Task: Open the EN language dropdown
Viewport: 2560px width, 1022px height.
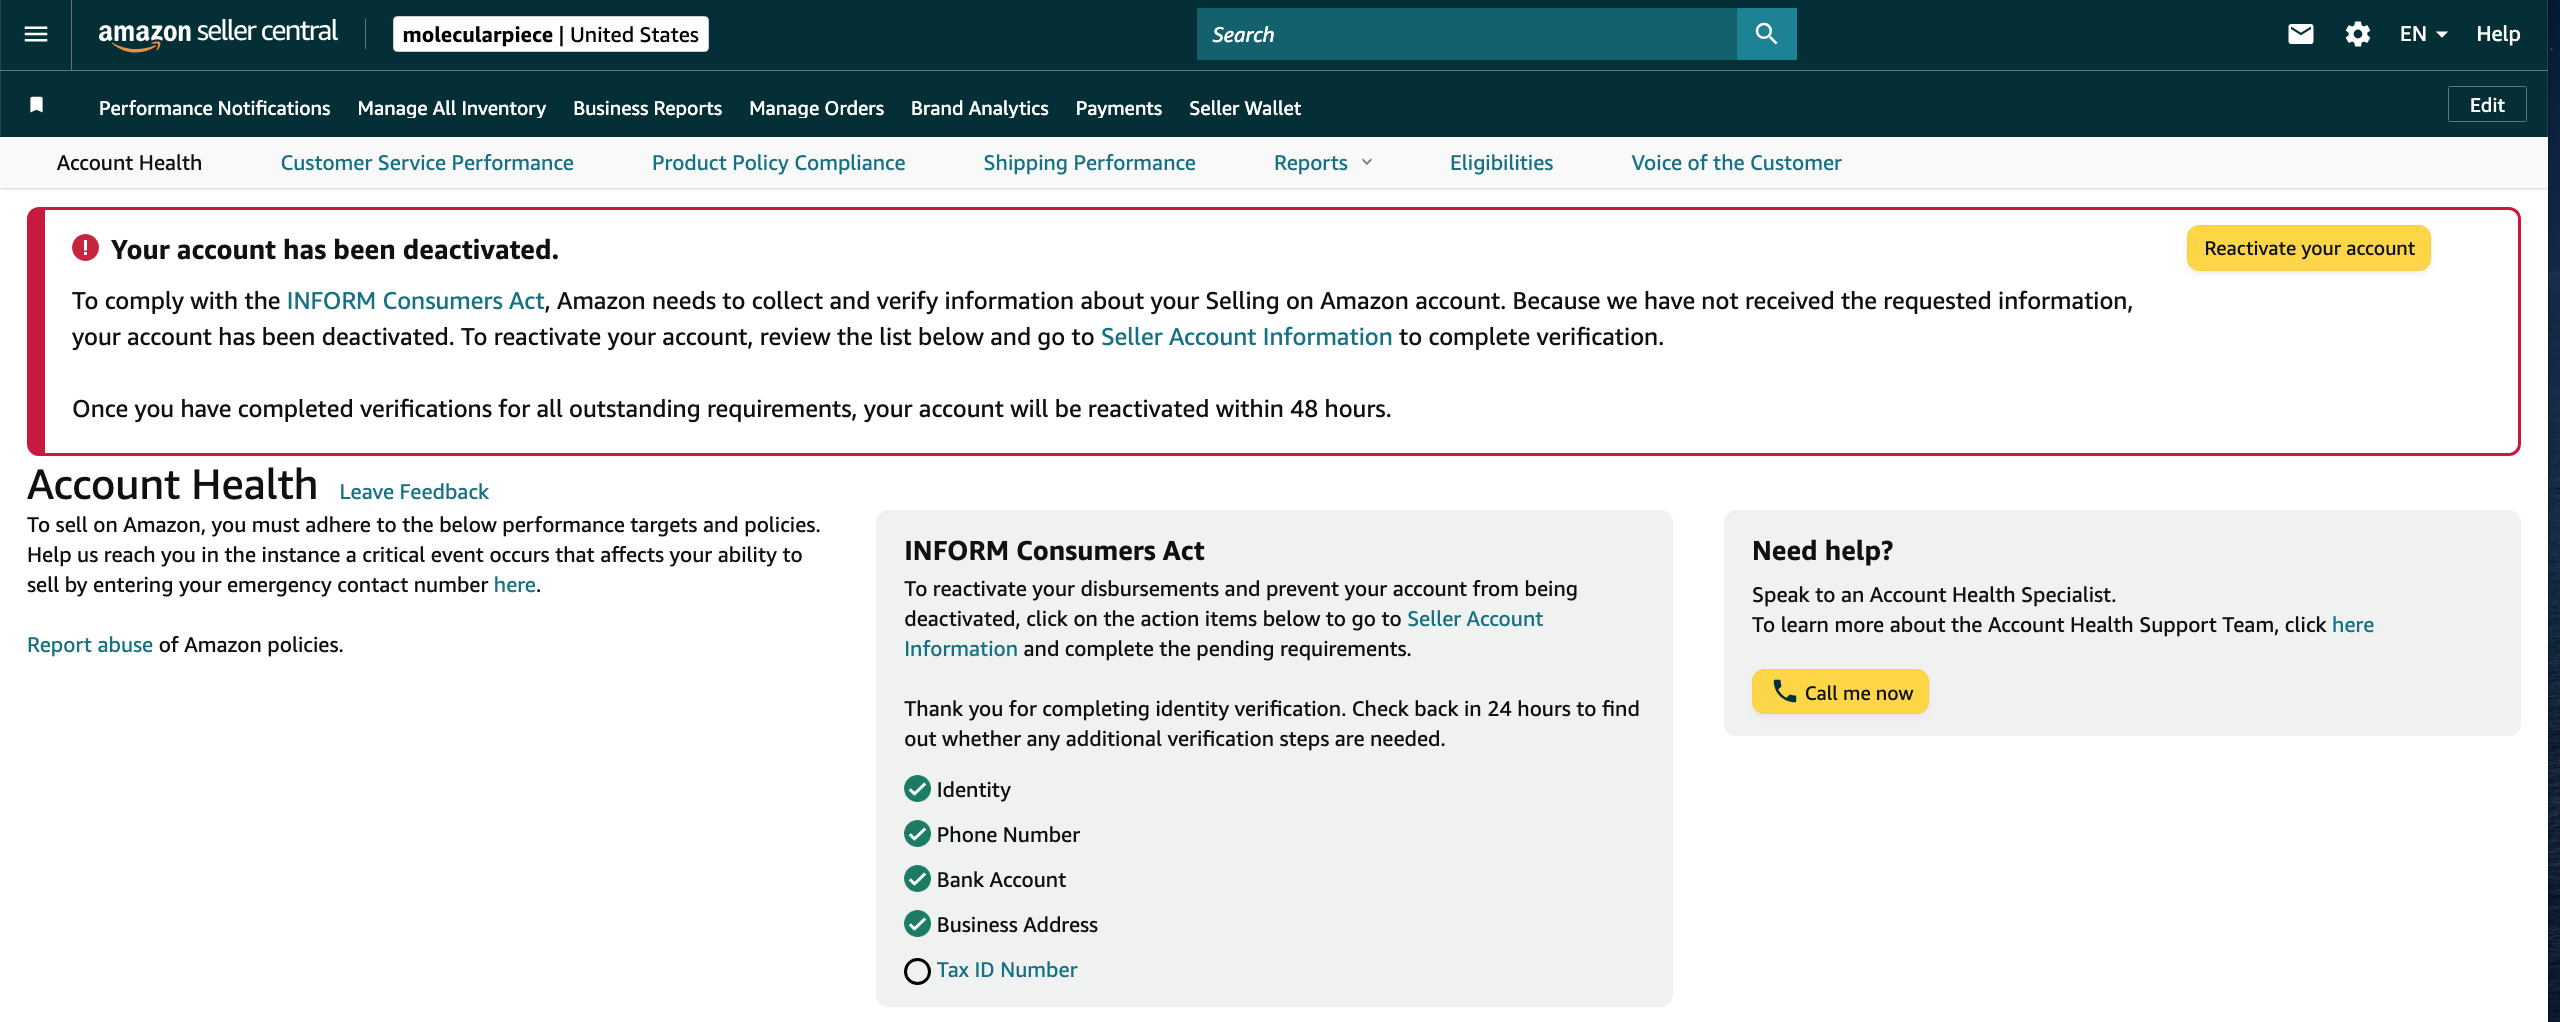Action: click(x=2423, y=34)
